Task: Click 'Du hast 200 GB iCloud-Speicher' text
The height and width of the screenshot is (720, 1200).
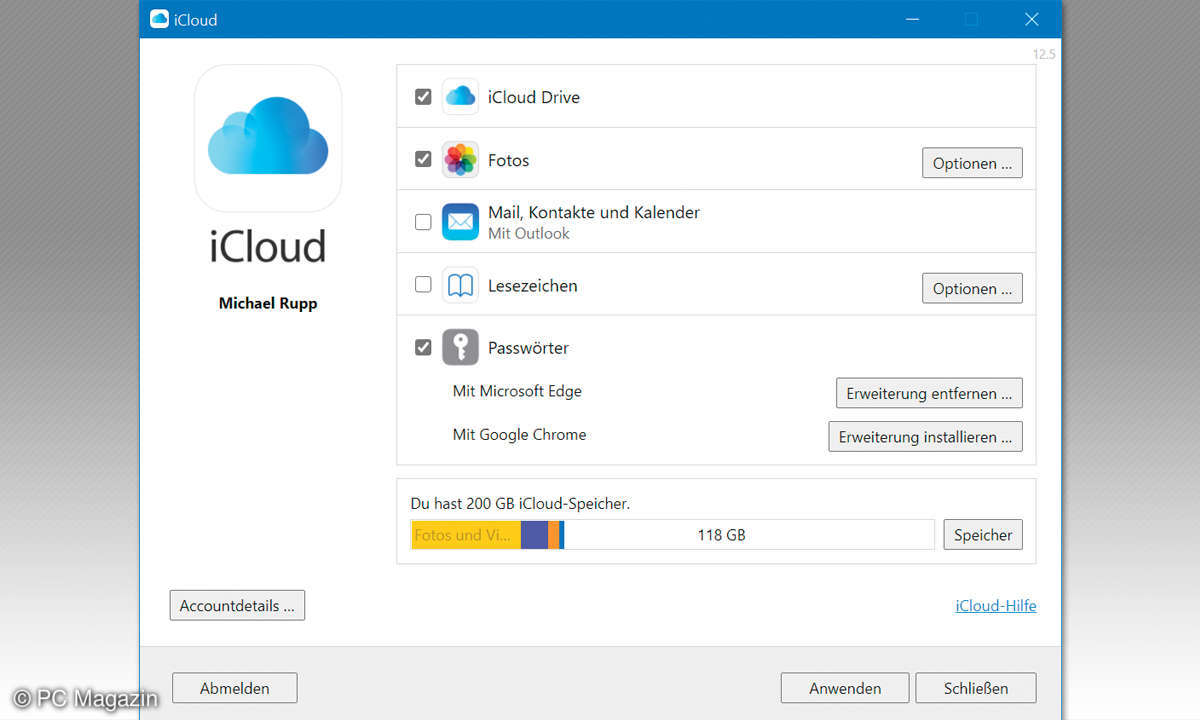Action: pos(520,503)
